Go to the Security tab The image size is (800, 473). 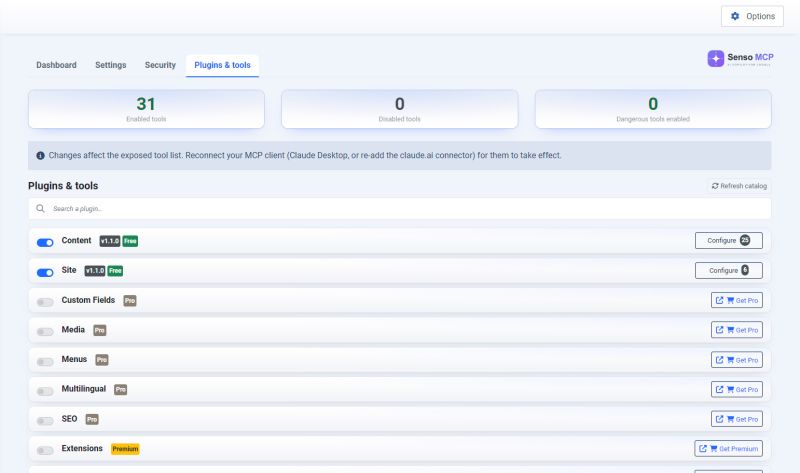tap(160, 65)
